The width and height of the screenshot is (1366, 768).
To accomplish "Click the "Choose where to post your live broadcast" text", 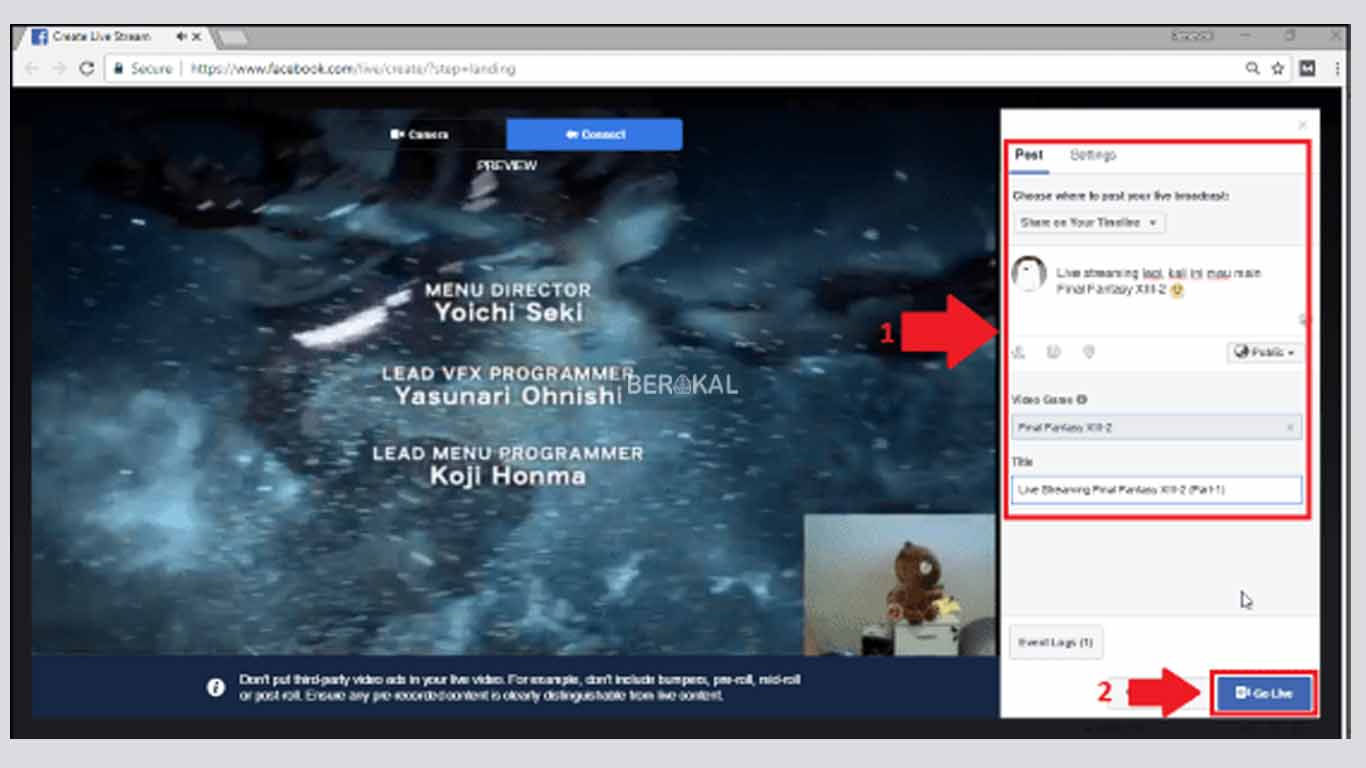I will (1121, 196).
